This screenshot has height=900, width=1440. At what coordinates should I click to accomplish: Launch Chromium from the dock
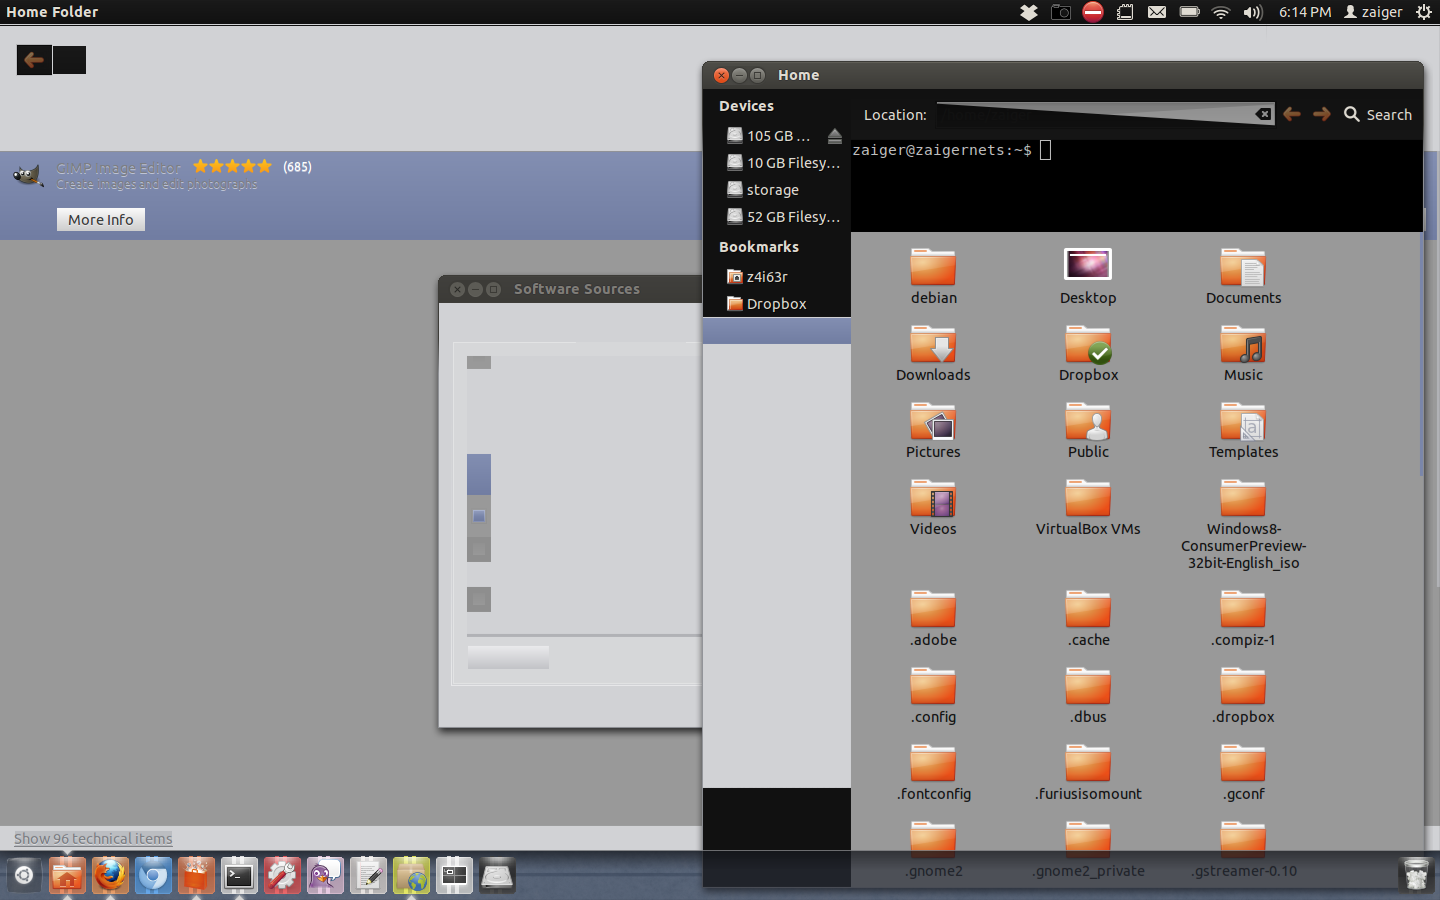tap(153, 875)
